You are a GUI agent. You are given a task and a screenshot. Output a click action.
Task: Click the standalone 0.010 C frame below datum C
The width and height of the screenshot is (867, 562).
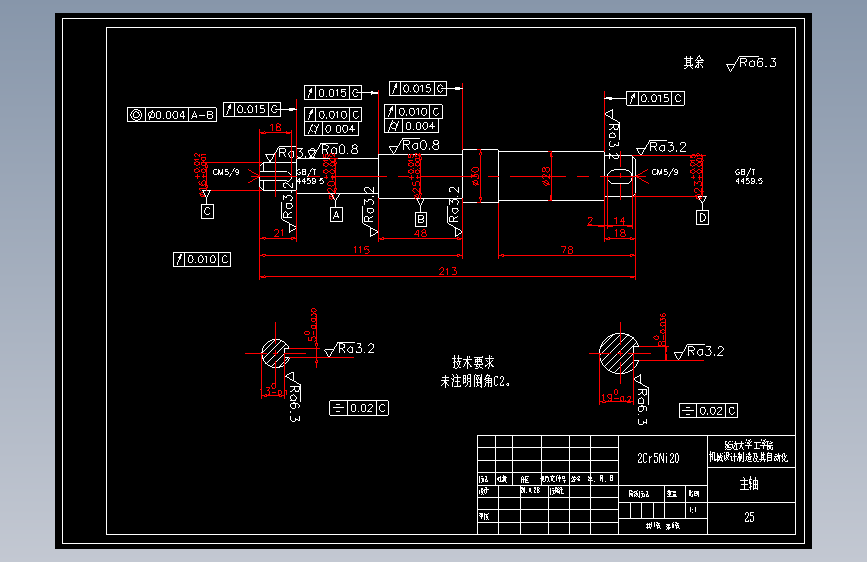202,259
